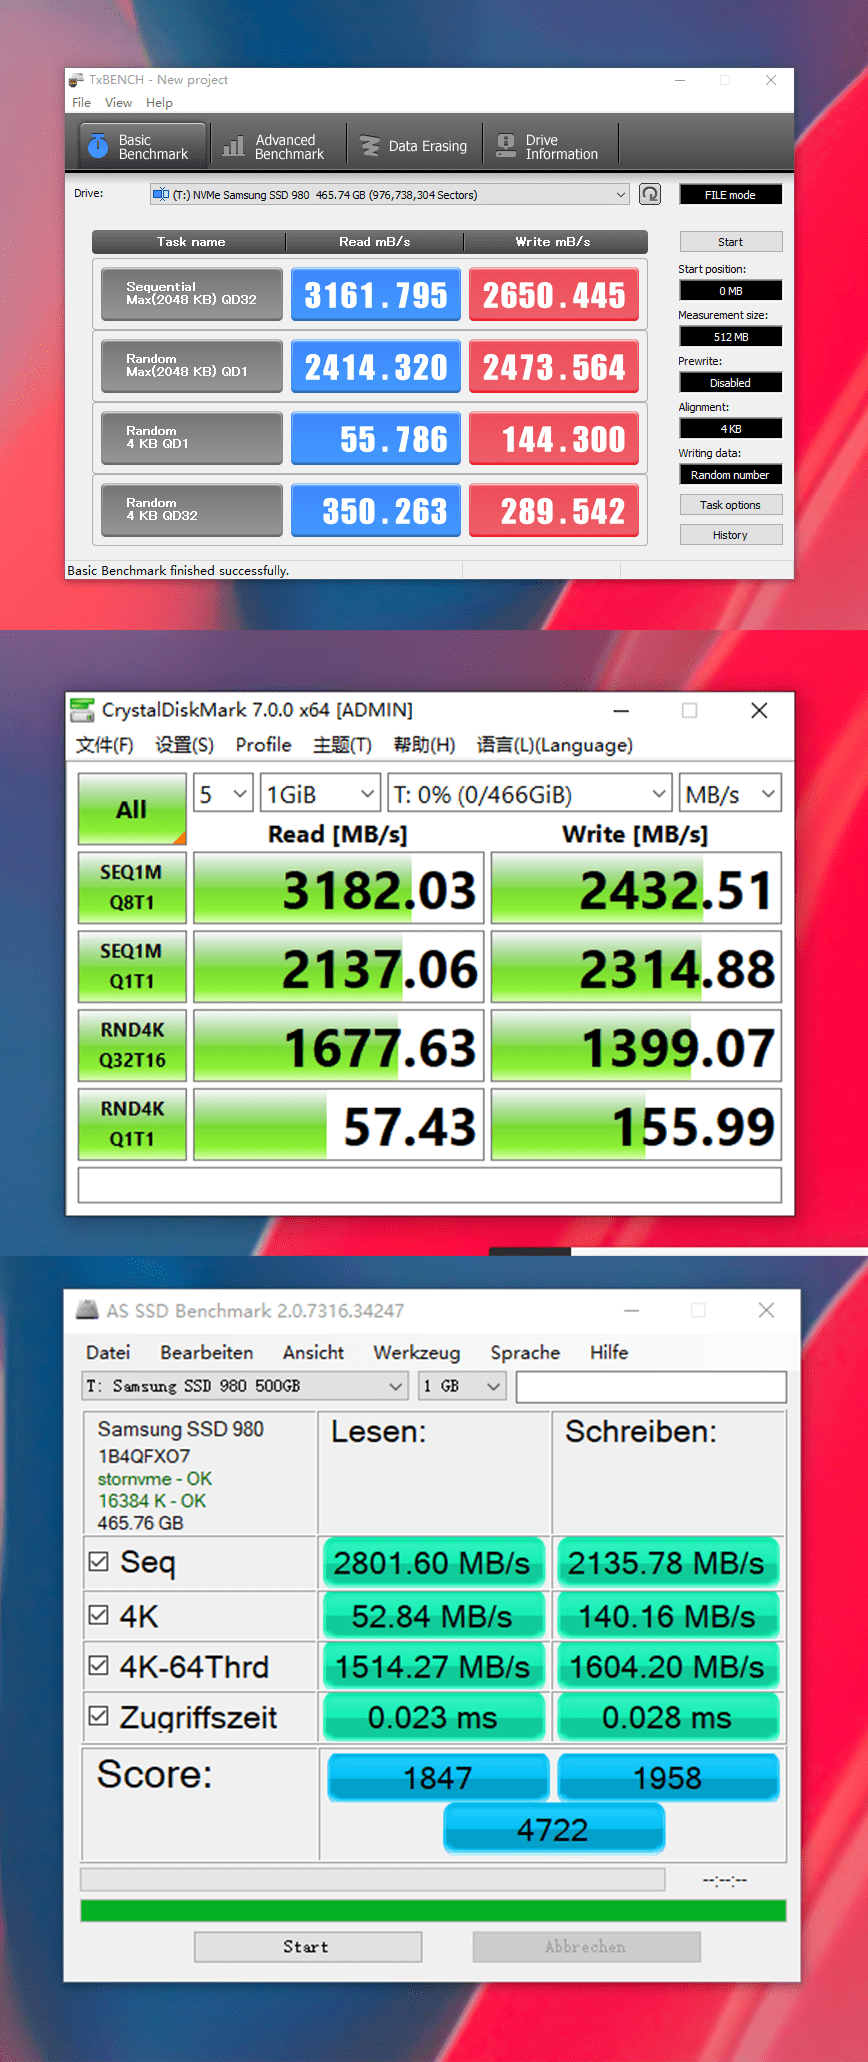This screenshot has width=868, height=2062.
Task: Open the AS SSD 1 GB size dropdown
Action: click(462, 1386)
